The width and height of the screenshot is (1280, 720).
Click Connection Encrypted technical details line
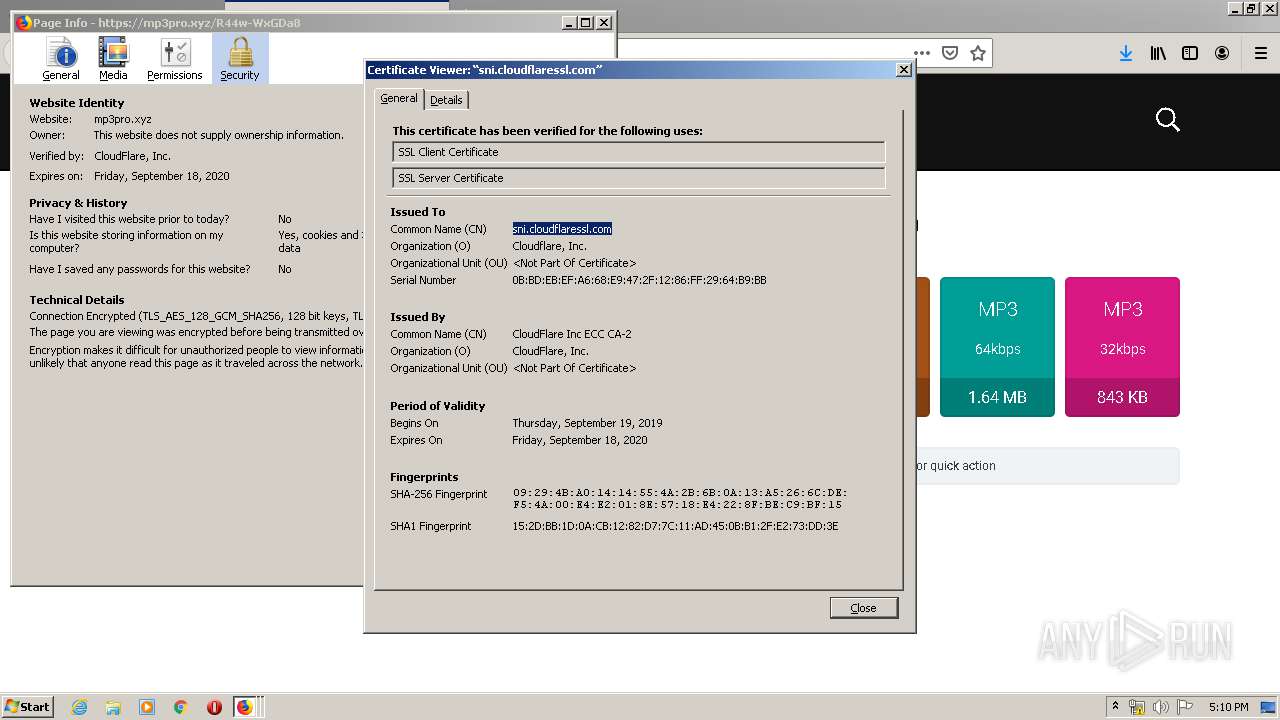[196, 316]
